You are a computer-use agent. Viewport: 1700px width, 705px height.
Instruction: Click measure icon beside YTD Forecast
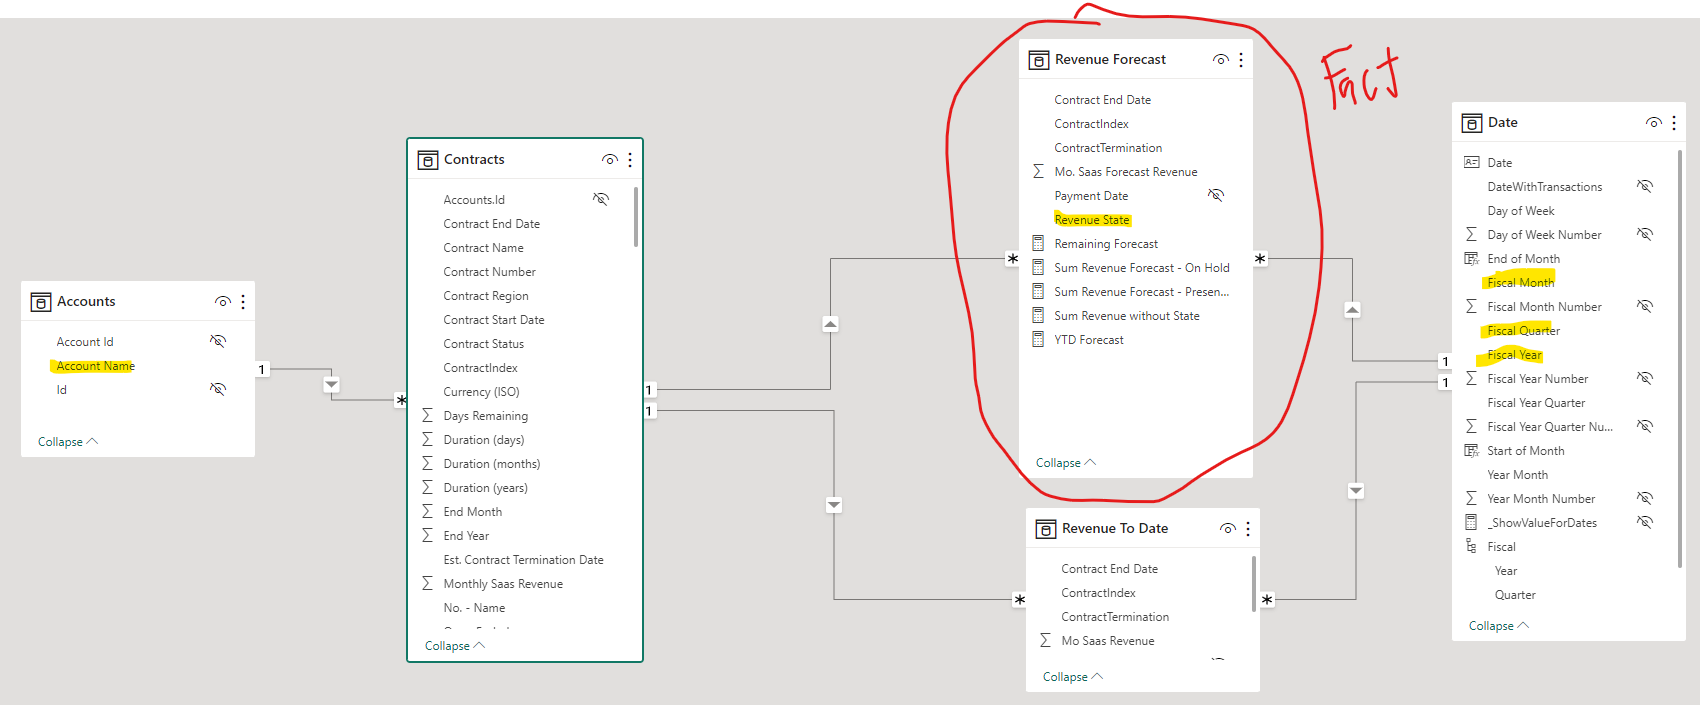(1038, 339)
